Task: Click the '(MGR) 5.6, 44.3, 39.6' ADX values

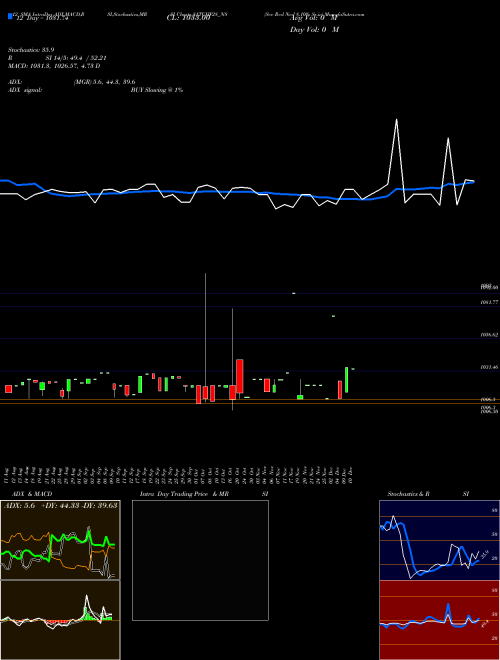Action: [104, 82]
